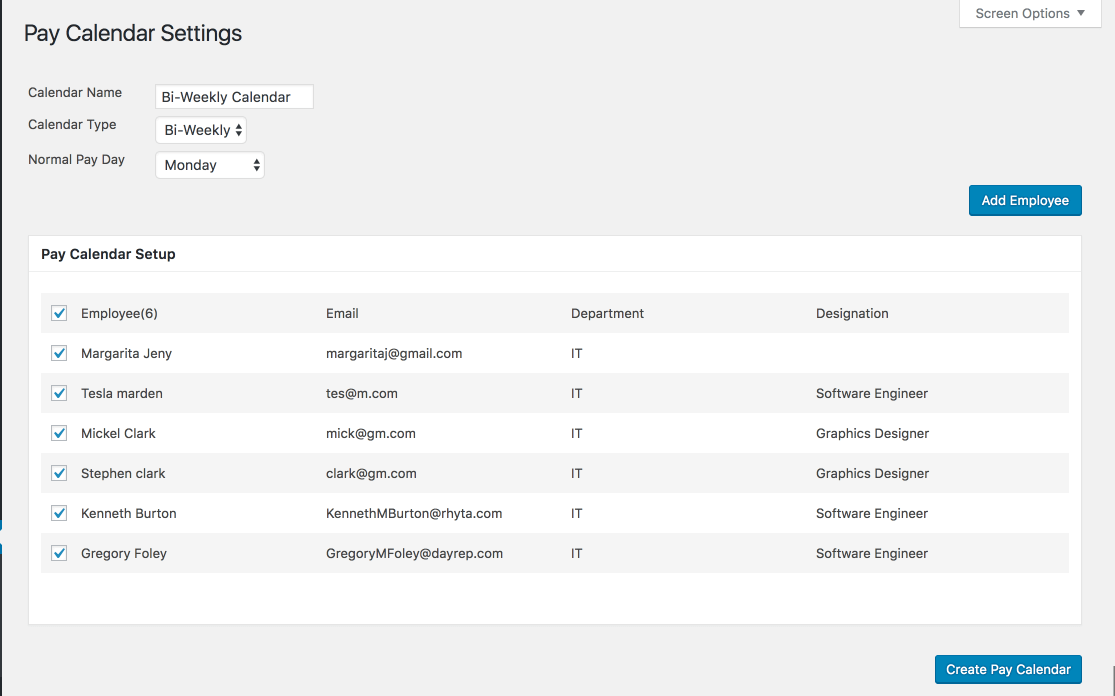1115x696 pixels.
Task: Uncheck the Margarita Jeny employee checkbox
Action: 59,353
